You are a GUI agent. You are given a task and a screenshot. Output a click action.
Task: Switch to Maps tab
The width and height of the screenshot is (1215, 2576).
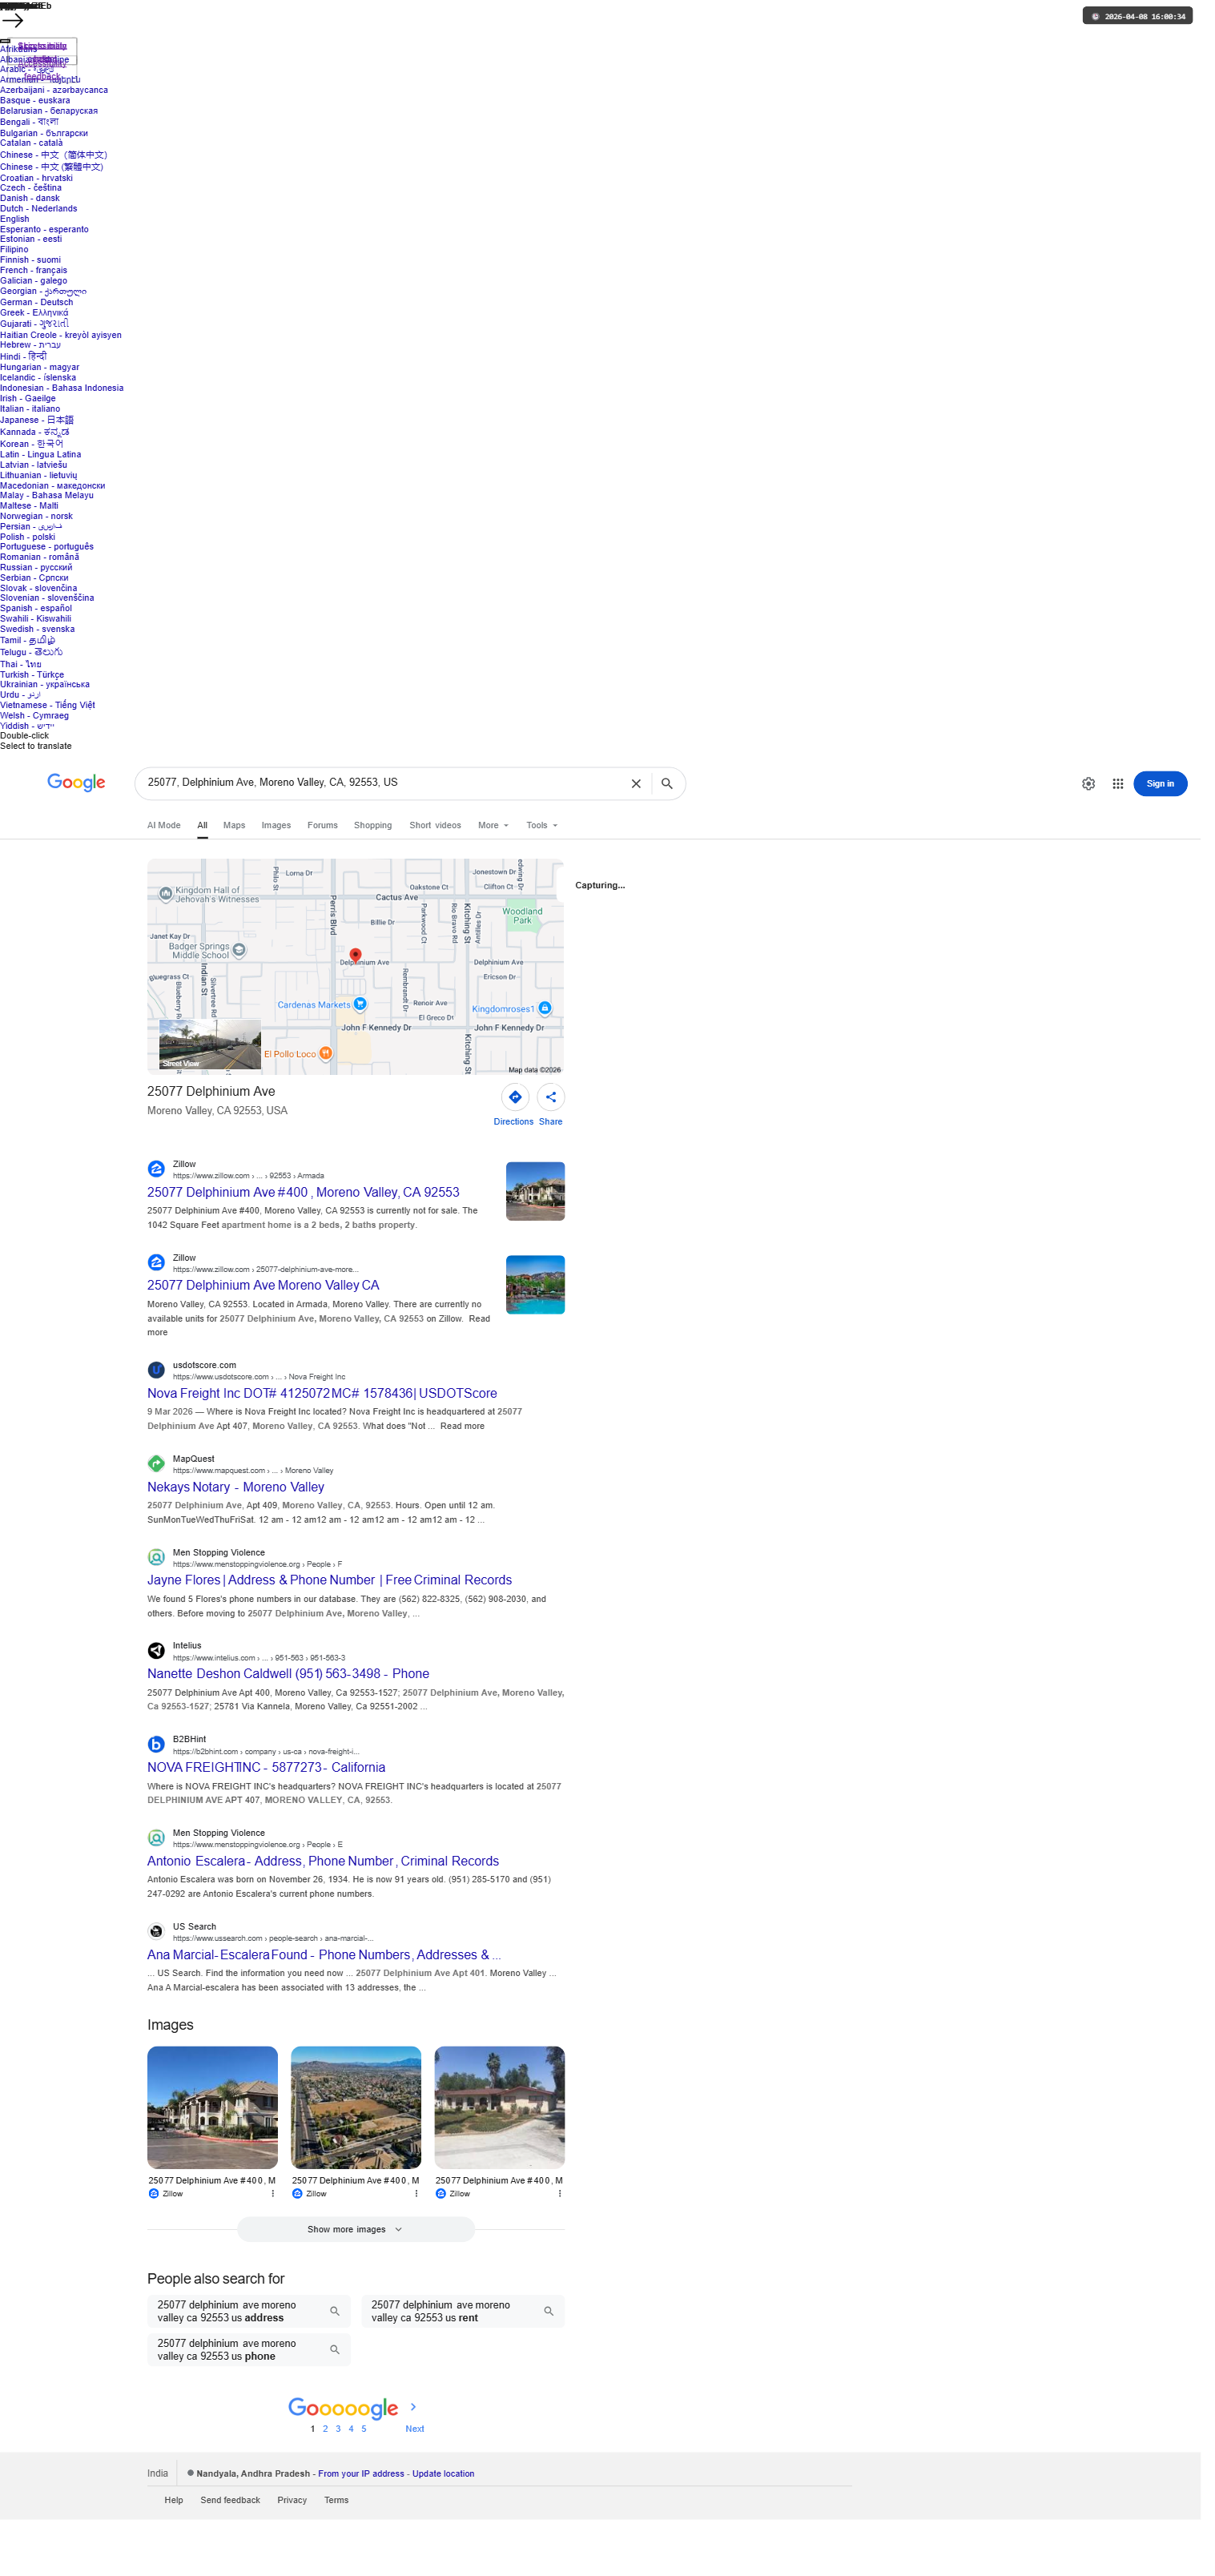point(234,825)
